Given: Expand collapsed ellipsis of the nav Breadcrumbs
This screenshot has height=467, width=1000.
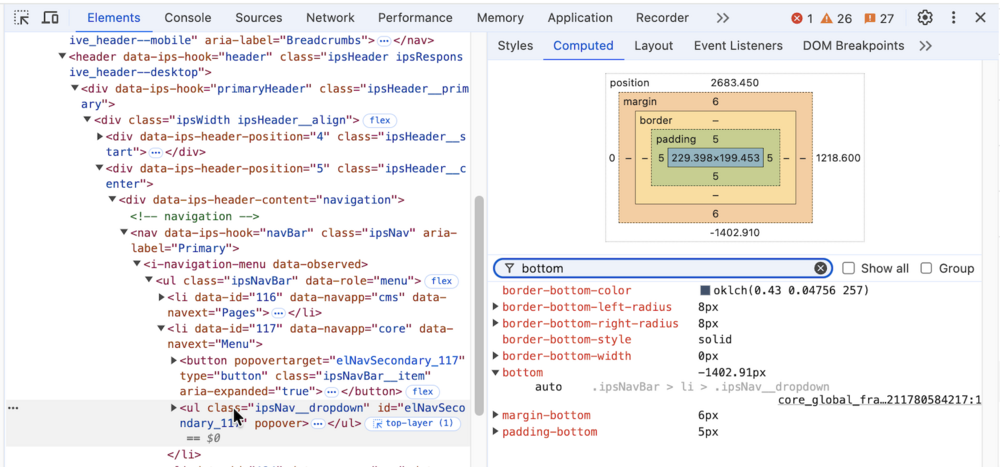Looking at the screenshot, I should coord(383,41).
